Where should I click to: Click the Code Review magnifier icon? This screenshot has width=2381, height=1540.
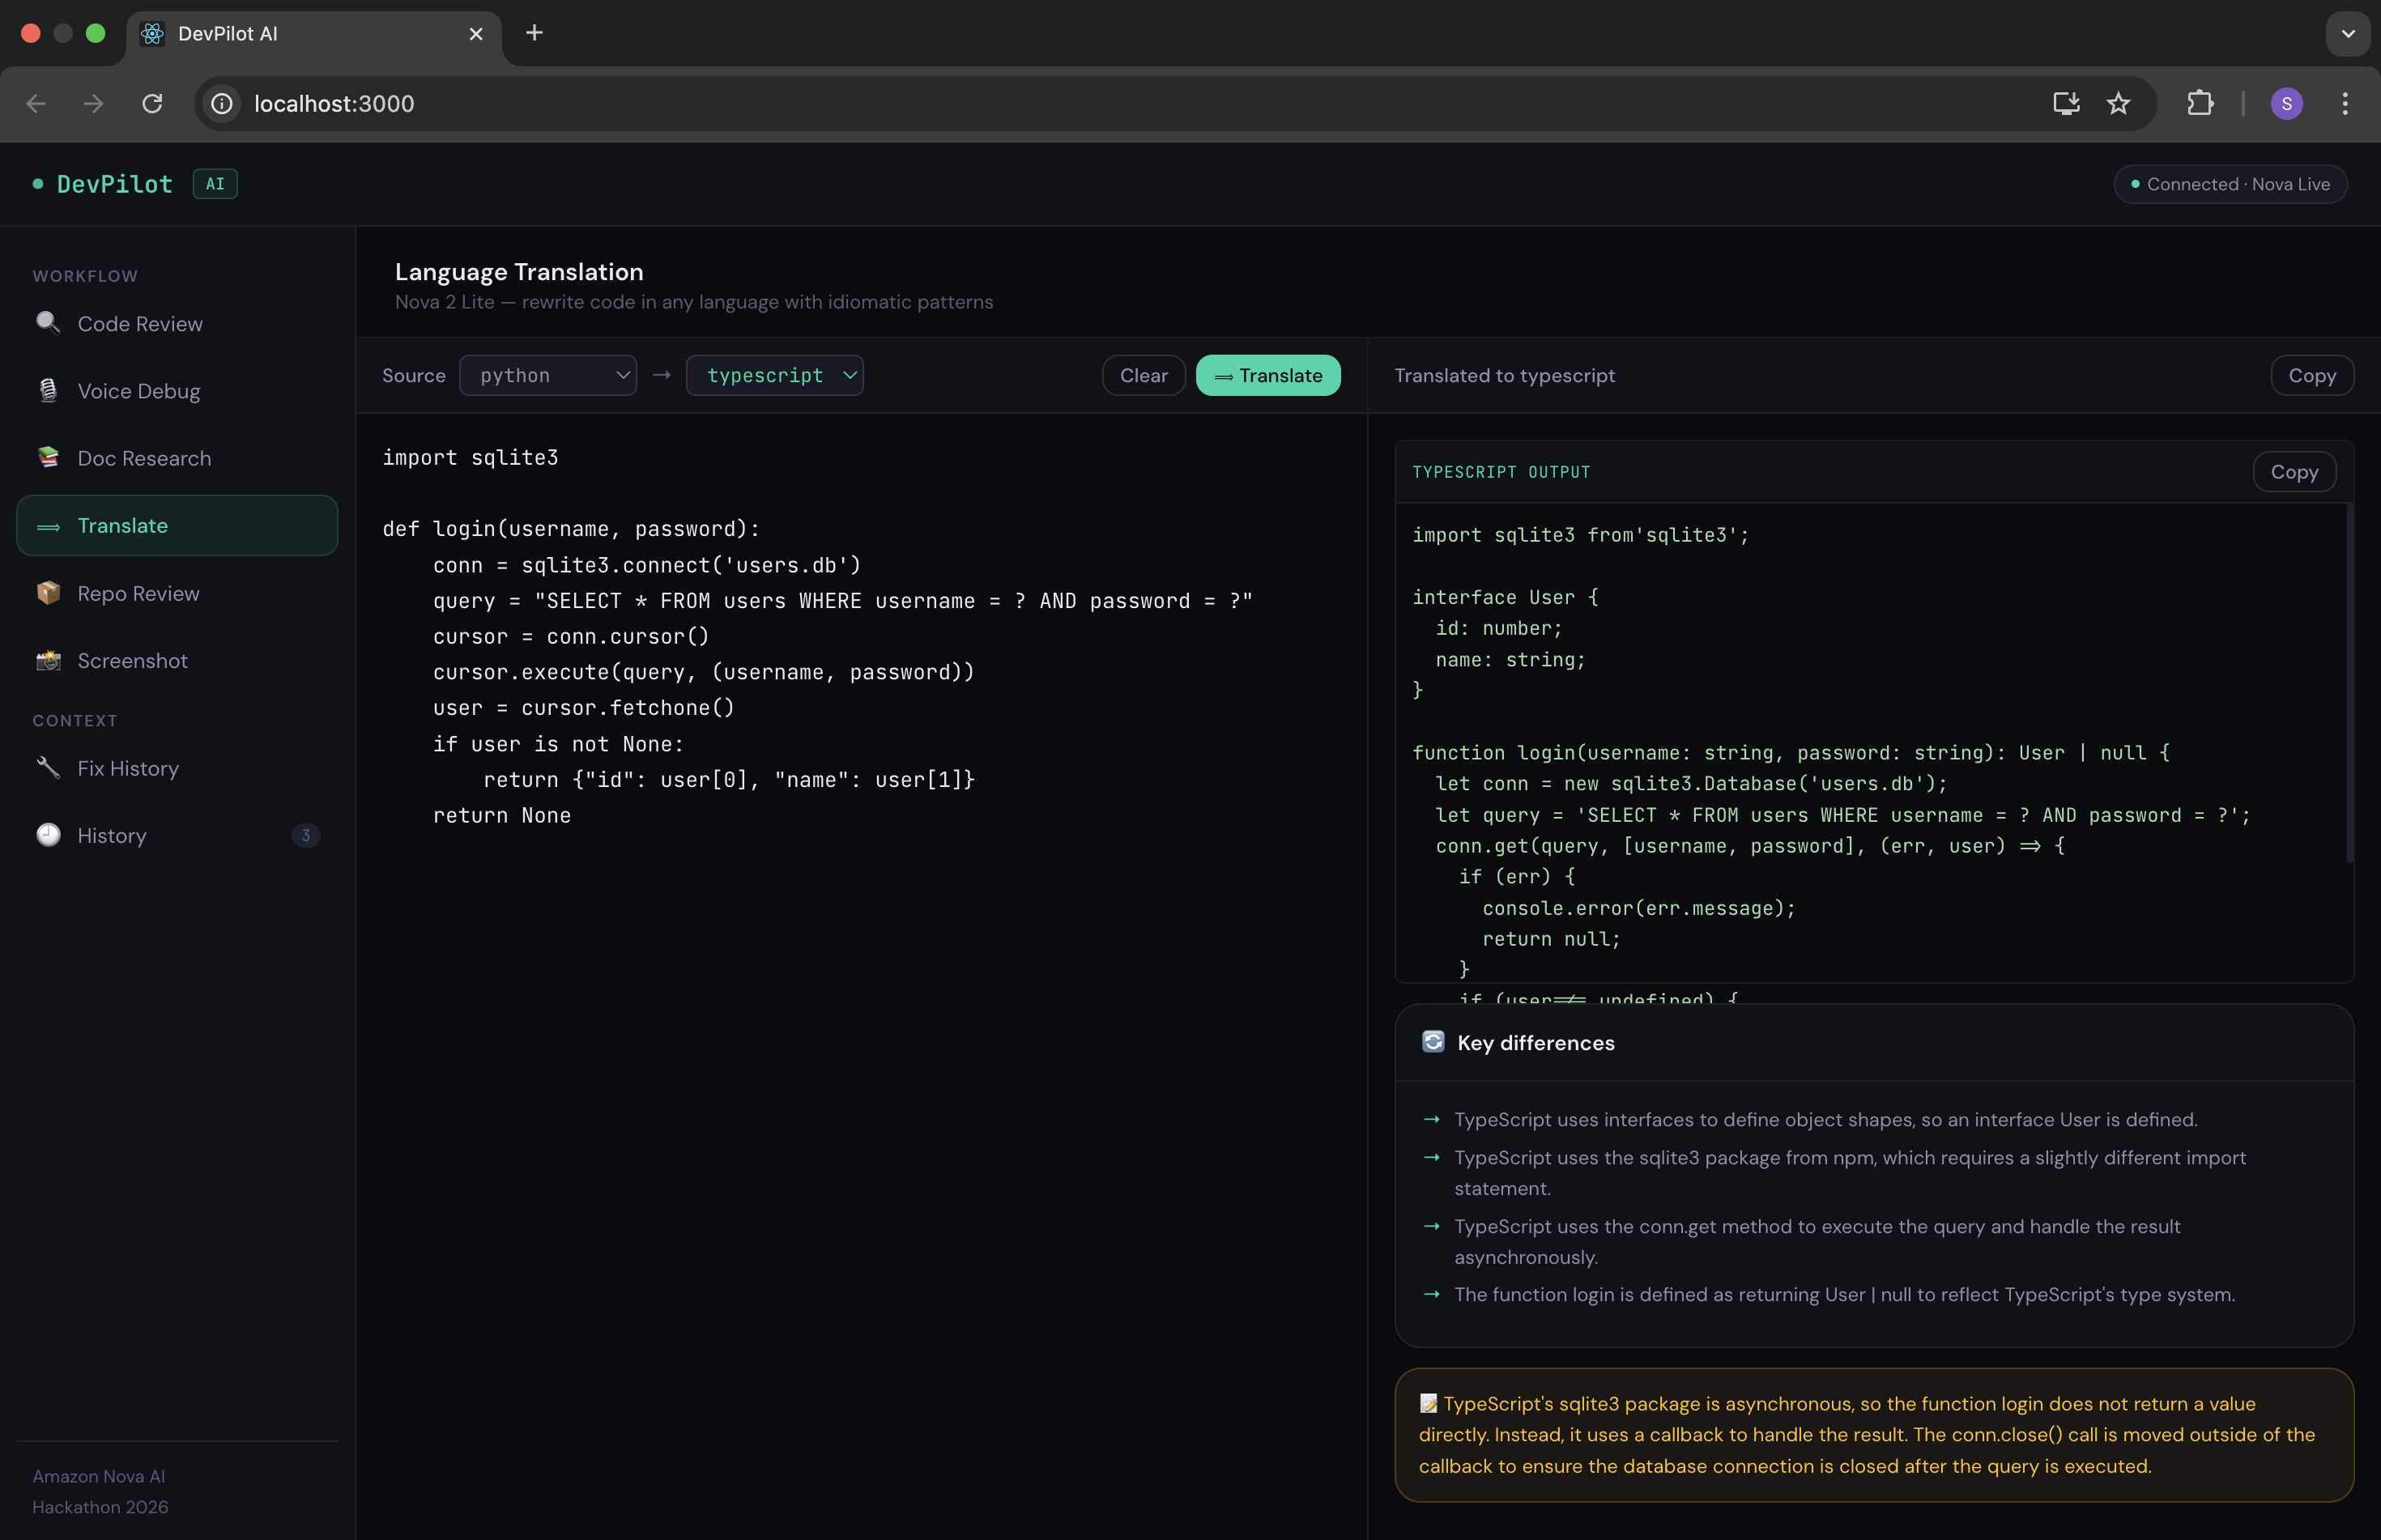click(47, 323)
